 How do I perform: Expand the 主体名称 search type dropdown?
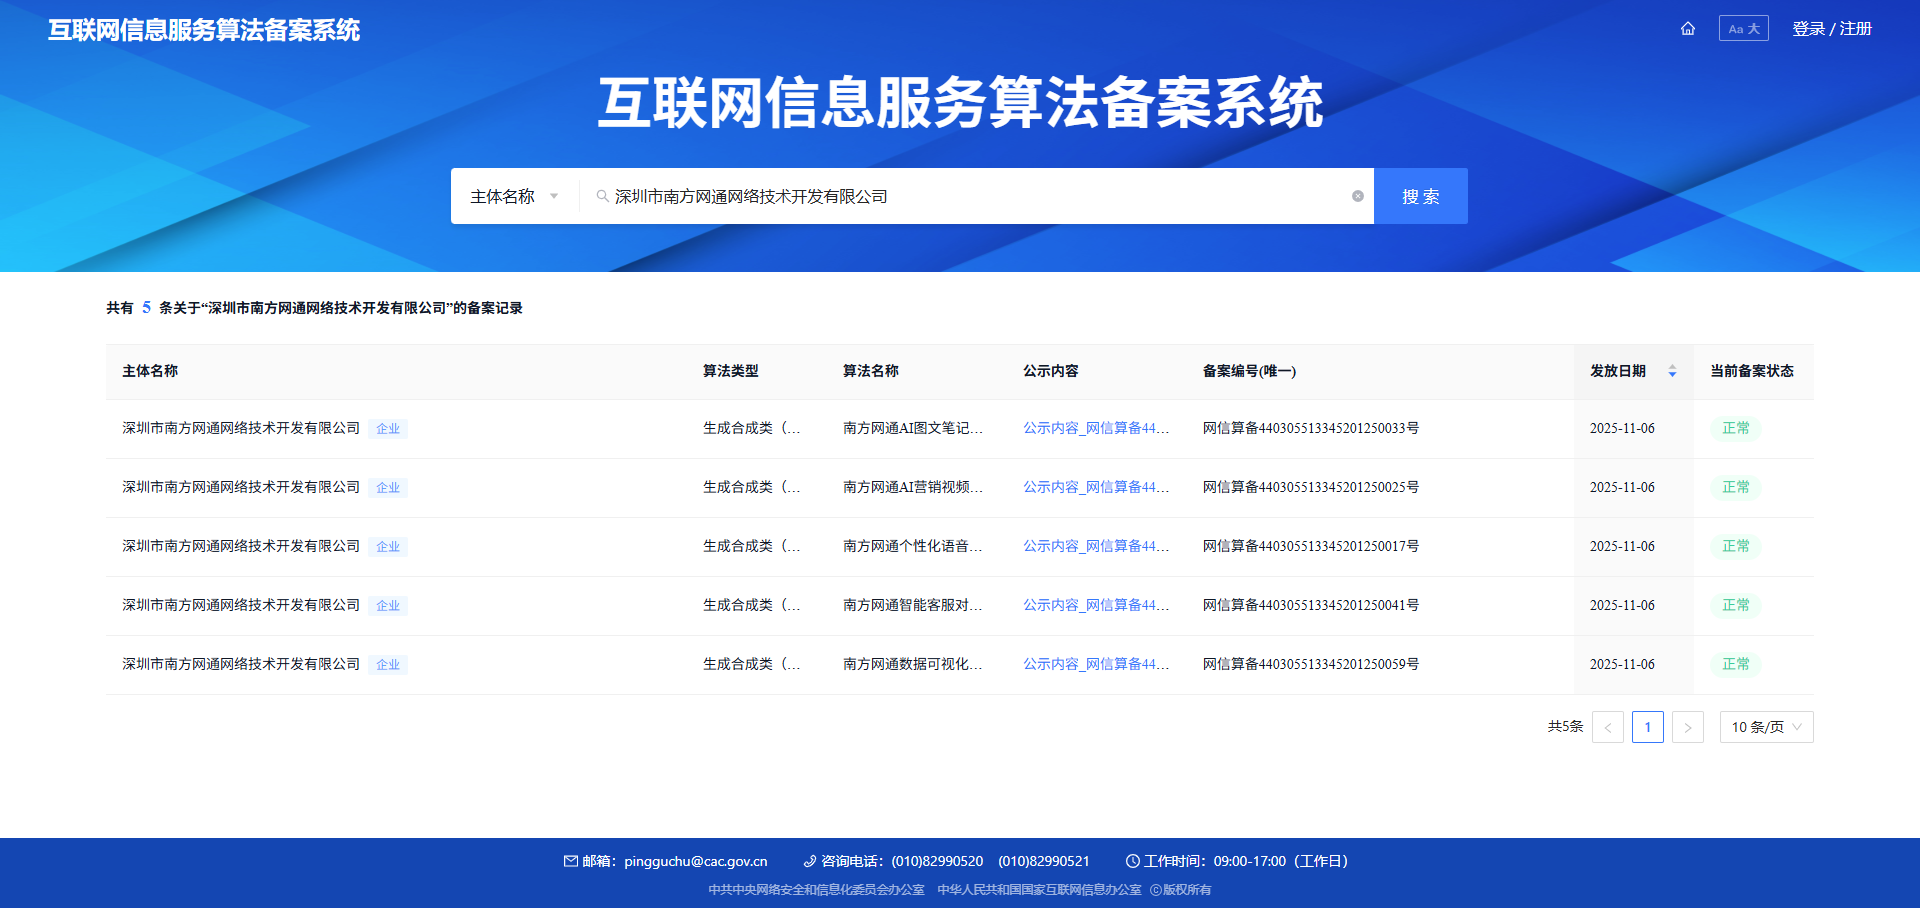click(514, 197)
